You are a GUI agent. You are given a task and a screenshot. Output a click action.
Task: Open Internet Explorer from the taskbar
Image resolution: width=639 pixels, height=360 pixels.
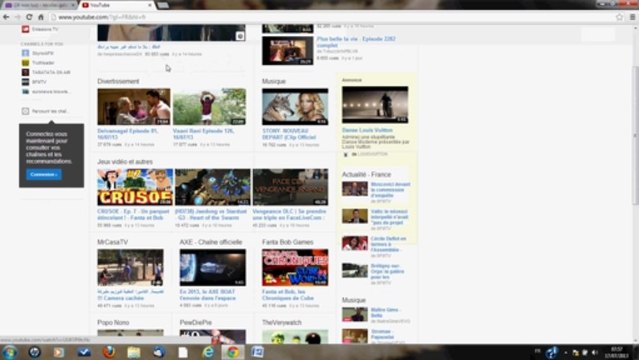[208, 352]
